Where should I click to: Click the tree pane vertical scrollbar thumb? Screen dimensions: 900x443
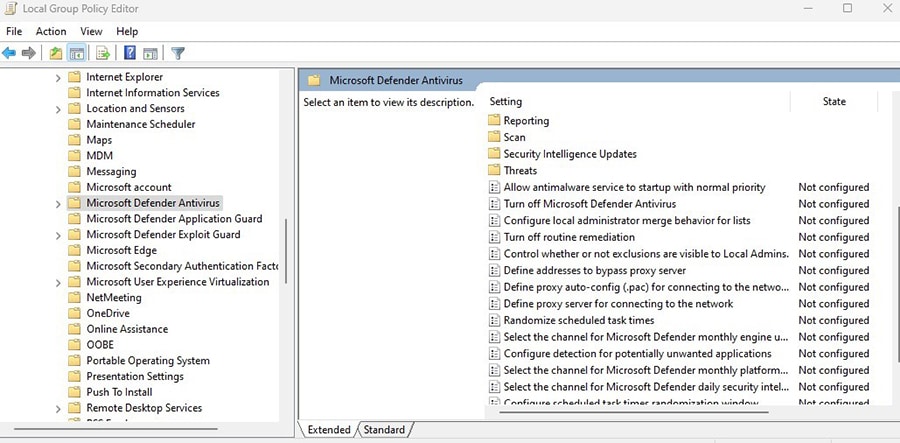pos(286,251)
